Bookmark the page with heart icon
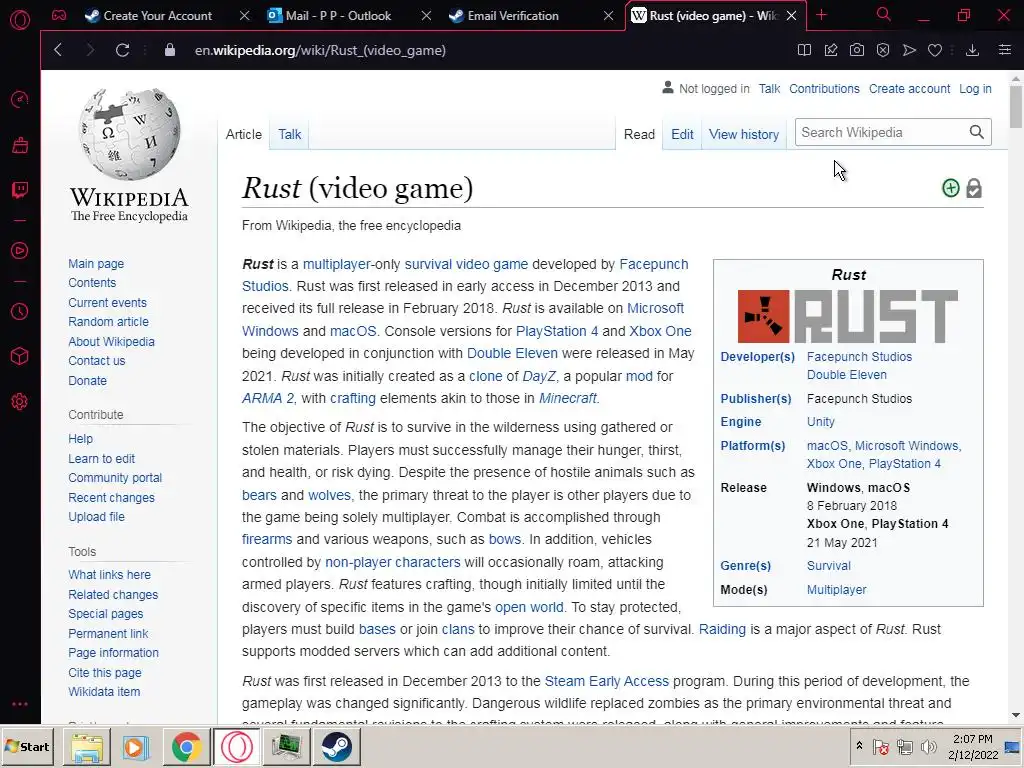This screenshot has height=768, width=1024. 935,50
